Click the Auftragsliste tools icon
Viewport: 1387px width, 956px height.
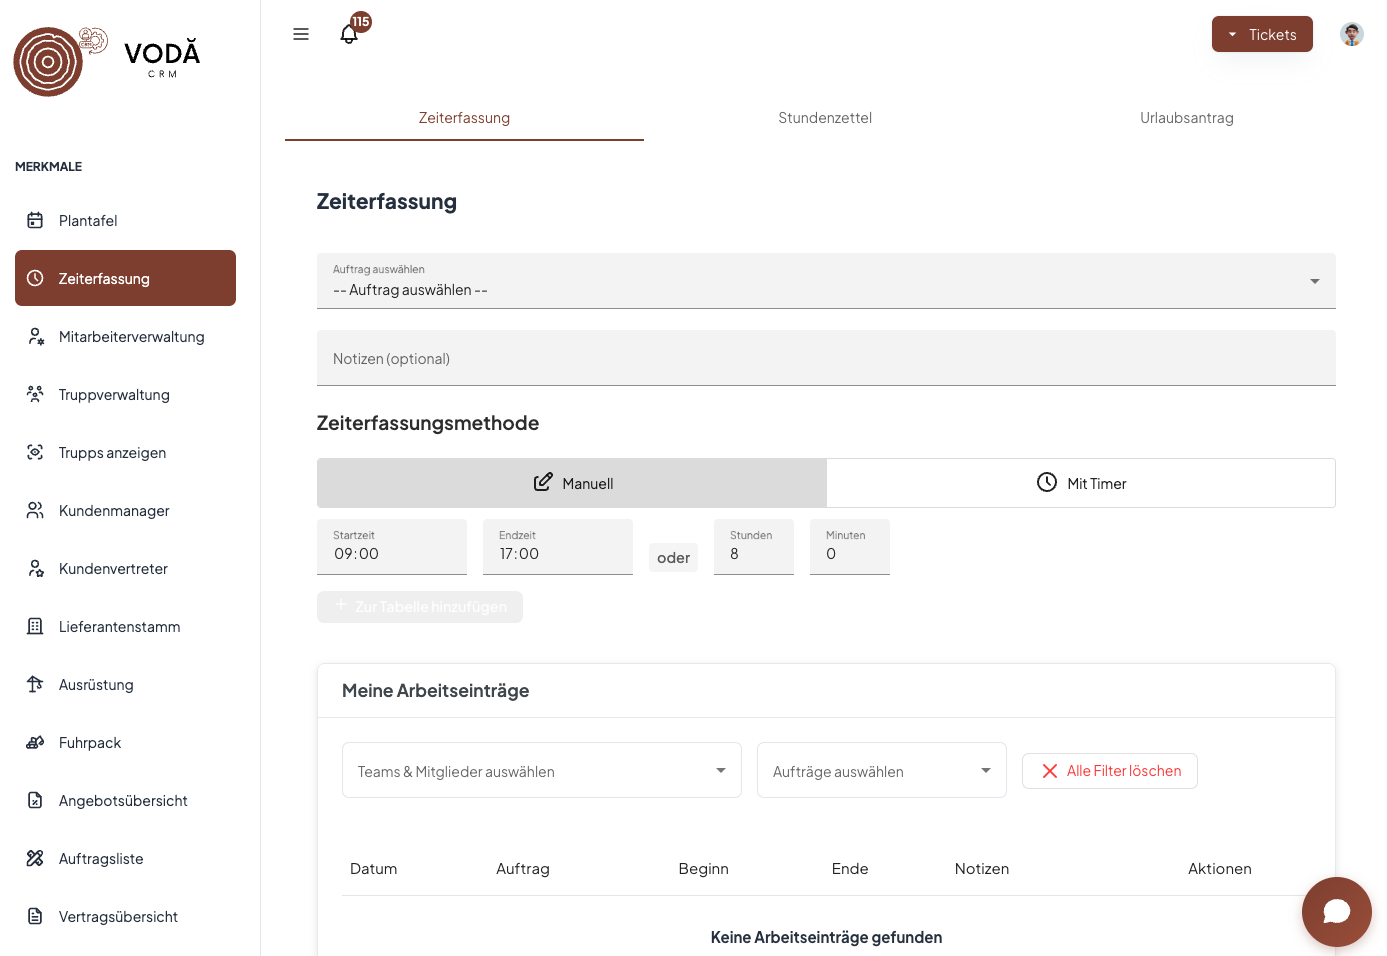[x=35, y=859]
